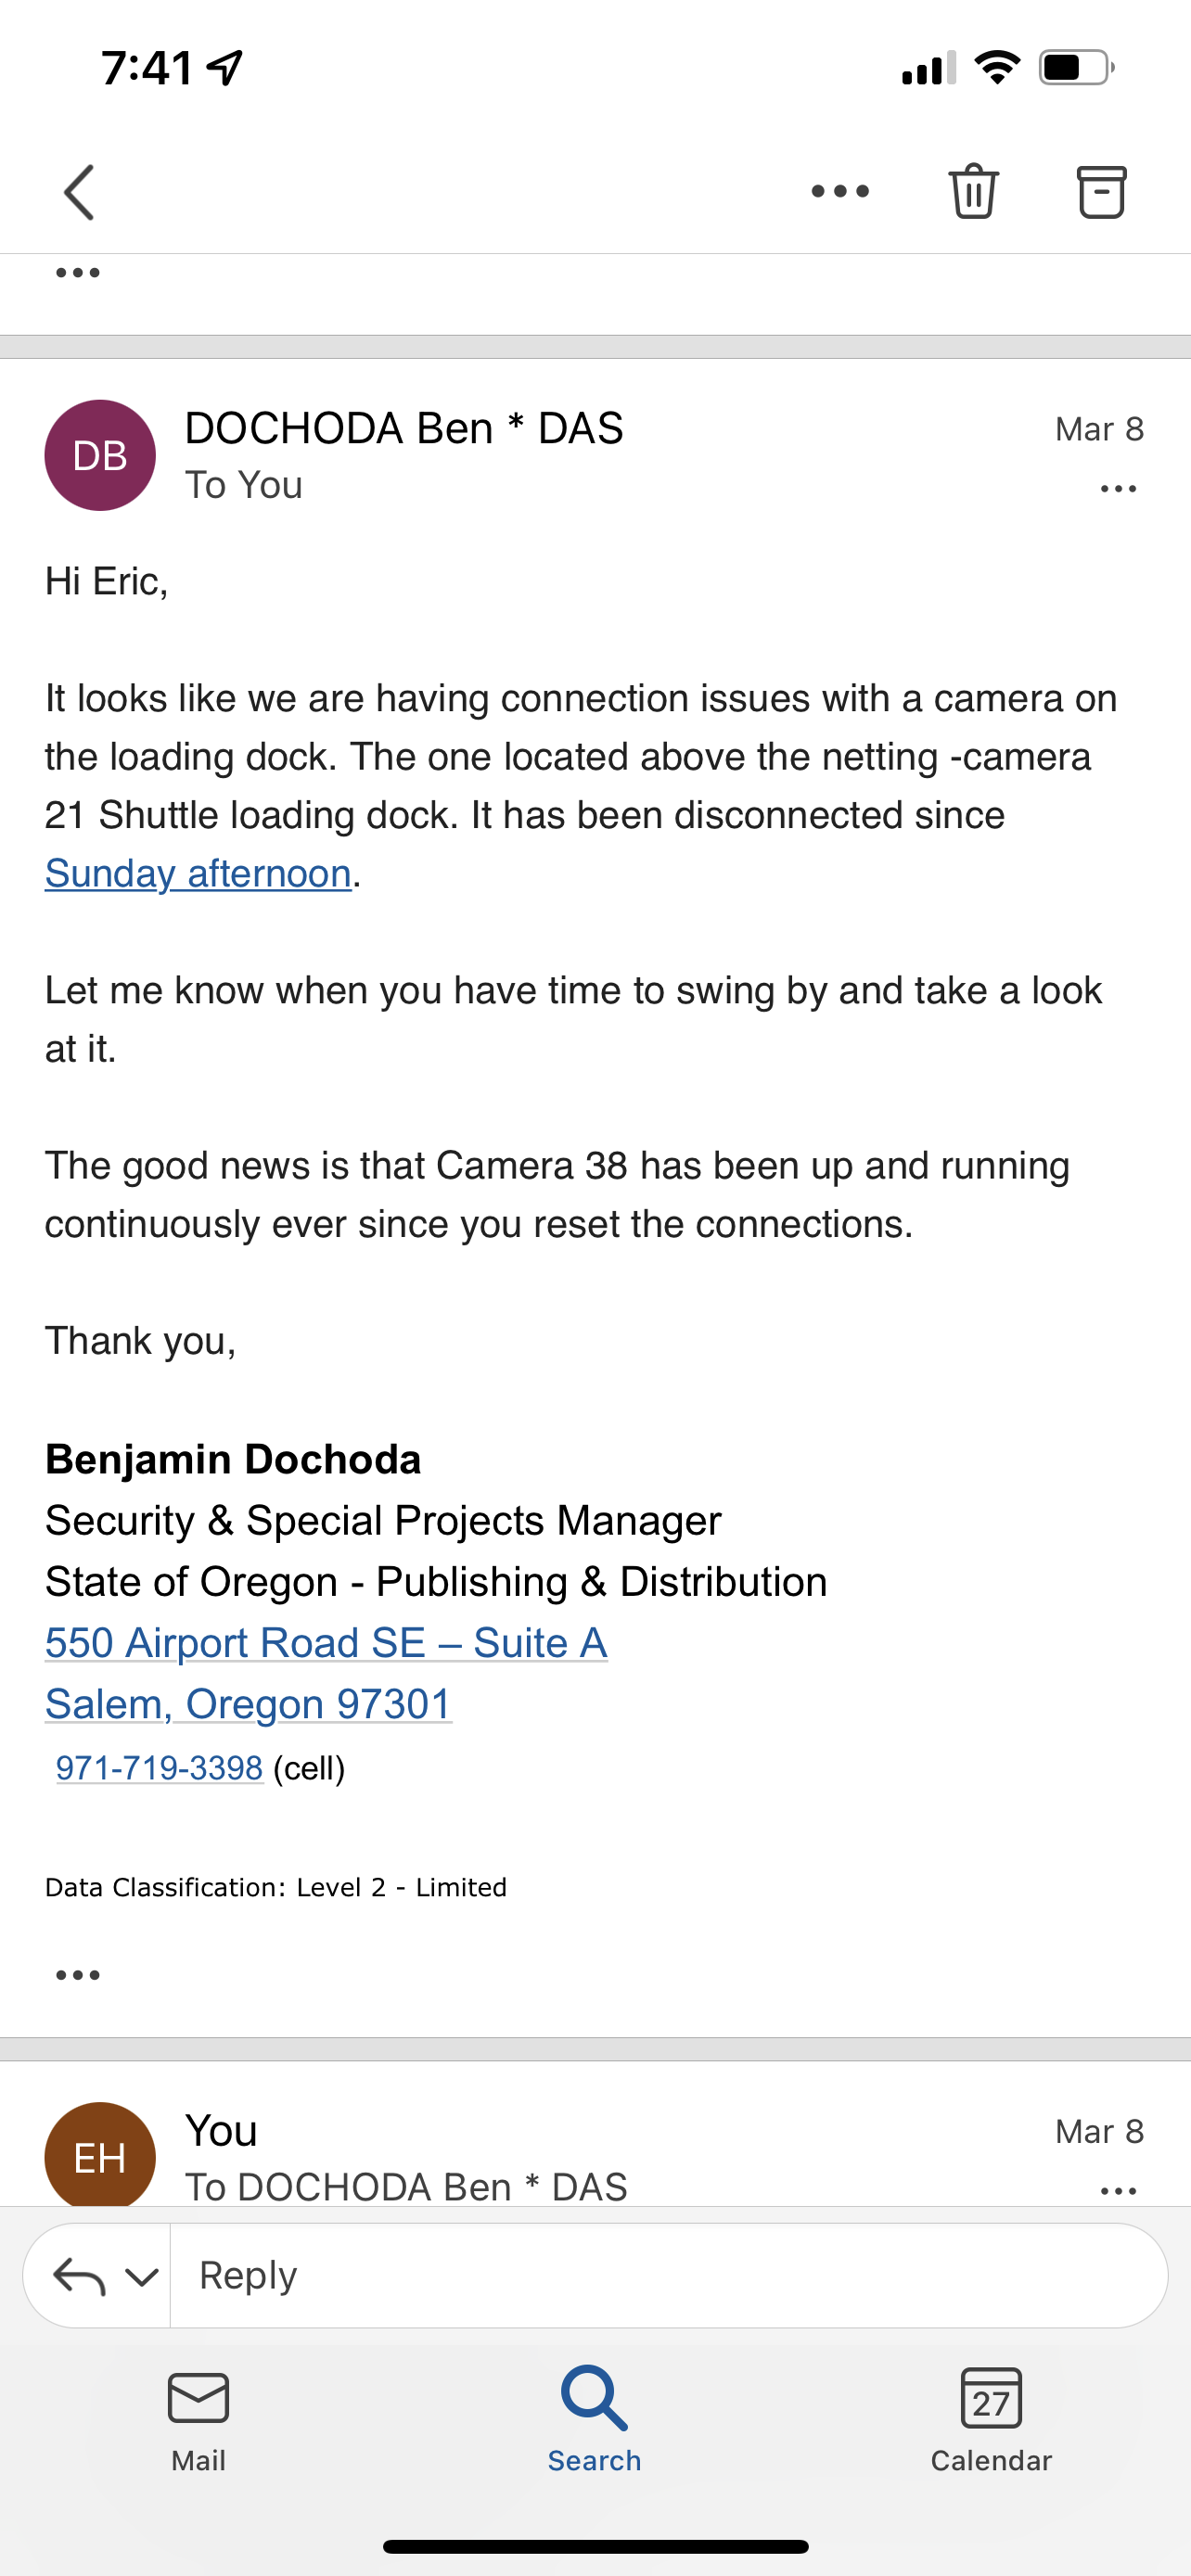
Task: Delete this email with the trash icon
Action: point(973,190)
